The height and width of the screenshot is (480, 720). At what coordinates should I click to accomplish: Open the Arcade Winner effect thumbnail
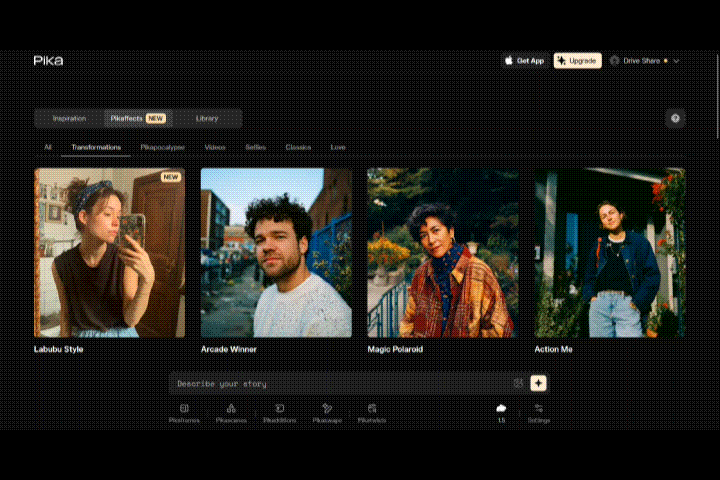pos(276,253)
